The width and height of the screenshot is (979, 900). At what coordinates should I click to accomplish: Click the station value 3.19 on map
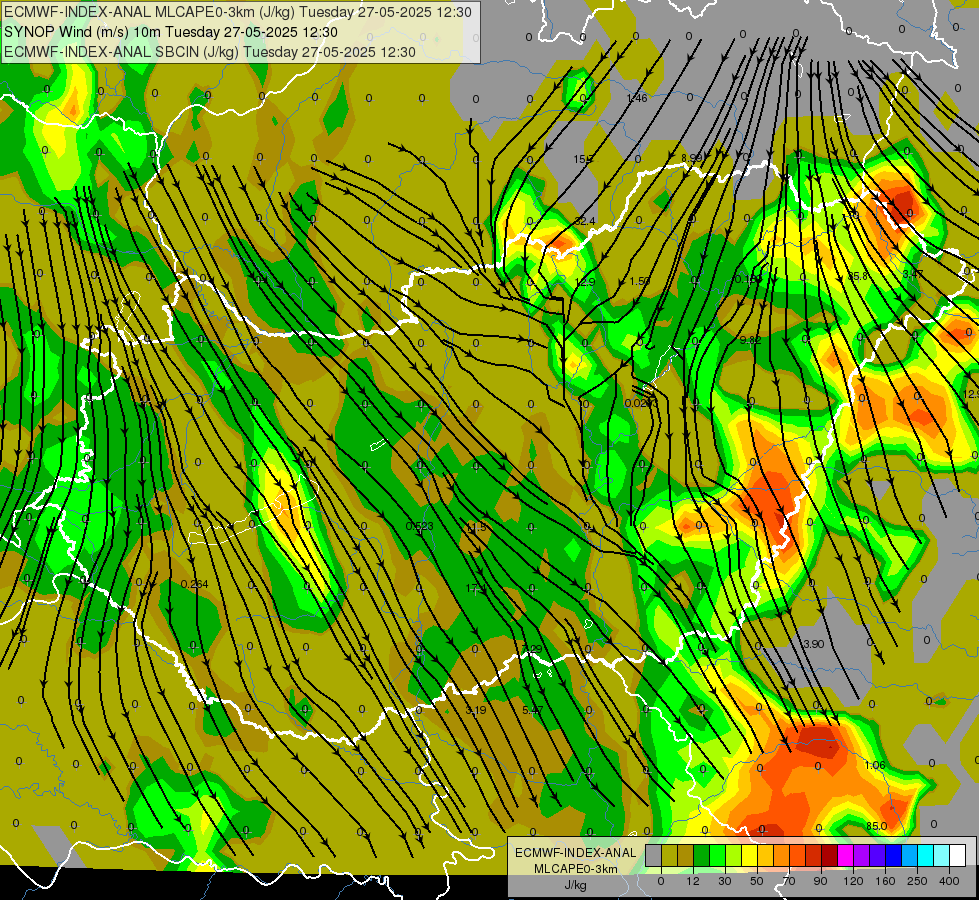click(476, 711)
